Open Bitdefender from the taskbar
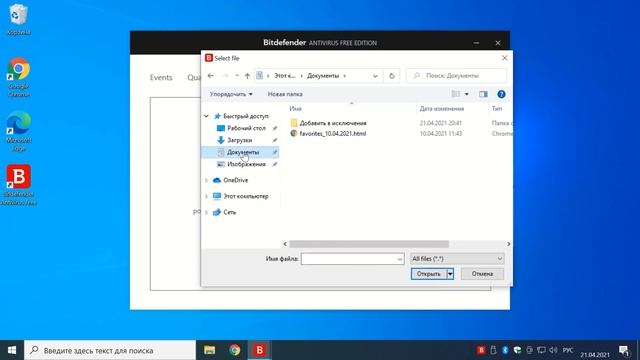 pos(259,350)
